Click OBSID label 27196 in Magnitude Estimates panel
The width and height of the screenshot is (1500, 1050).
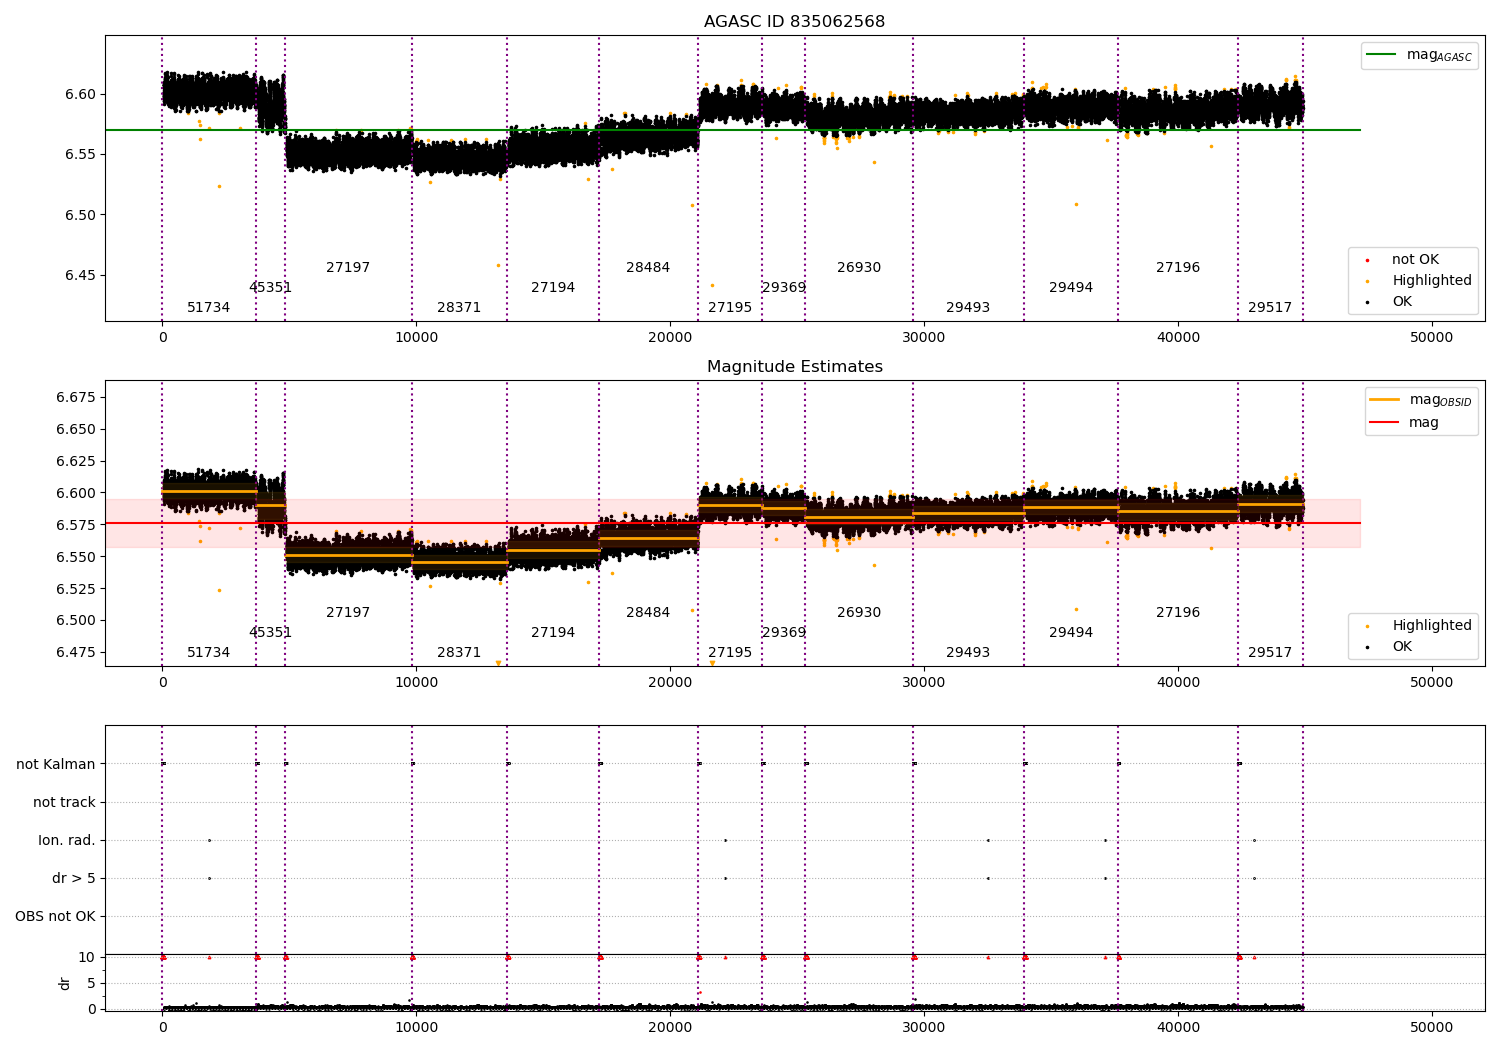point(1178,613)
